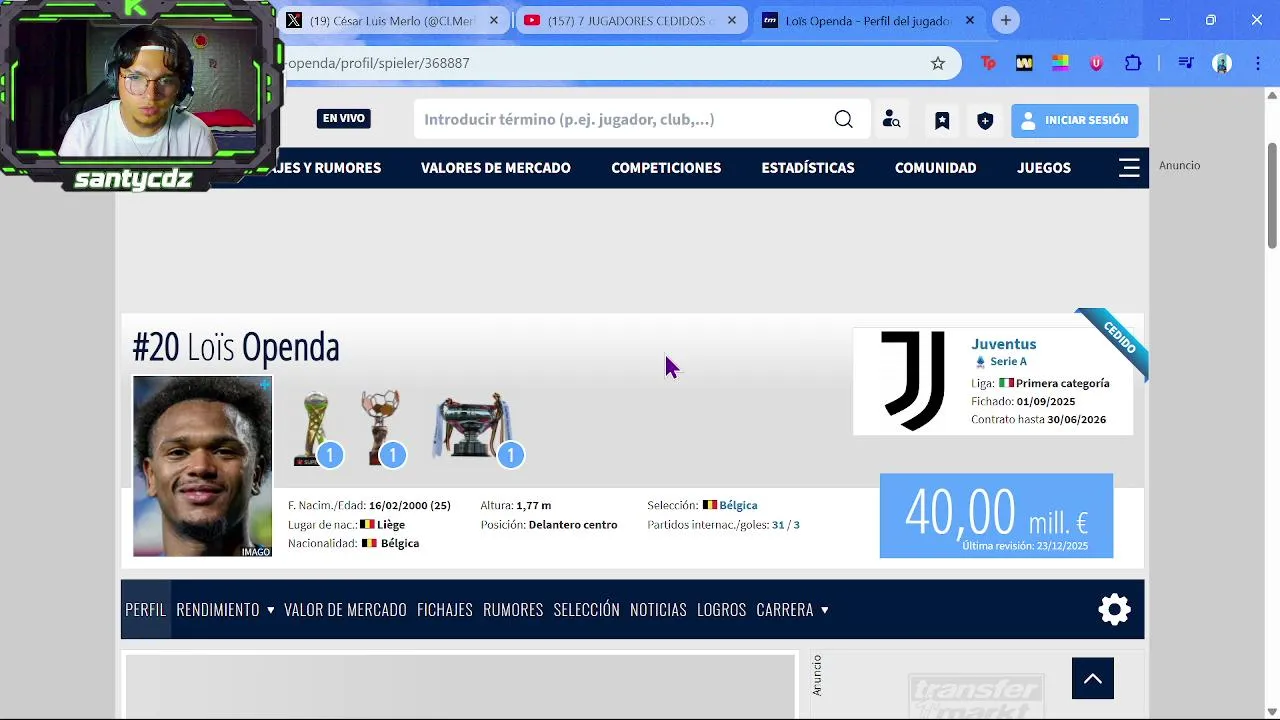Click the birth date 16/02/2000 (25)
The height and width of the screenshot is (720, 1280).
coord(409,506)
